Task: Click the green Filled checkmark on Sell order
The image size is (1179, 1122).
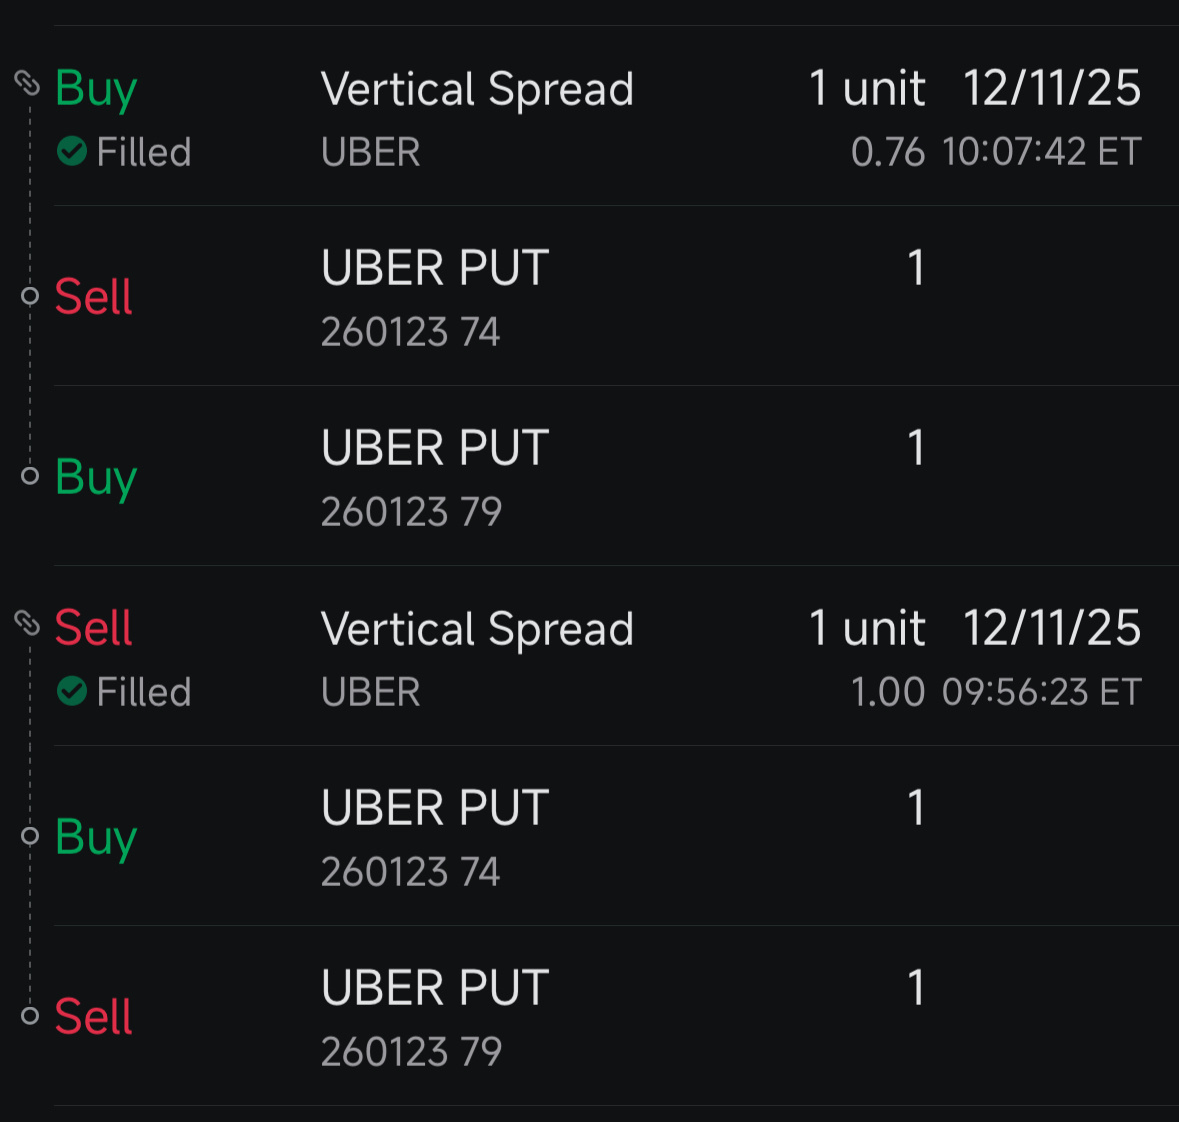Action: pos(72,690)
